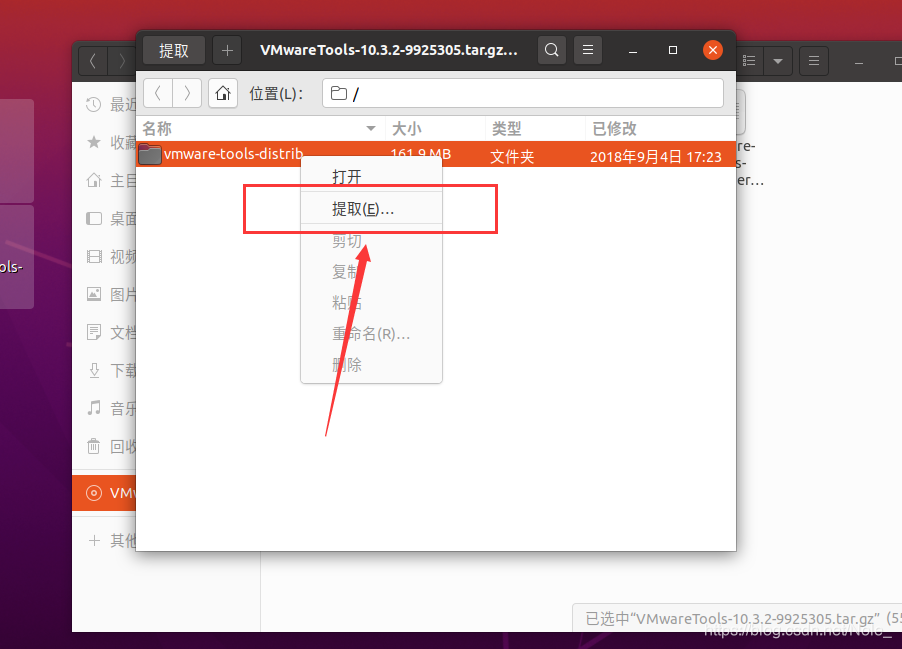This screenshot has height=649, width=902.
Task: Minimize the archive manager window
Action: coord(633,51)
